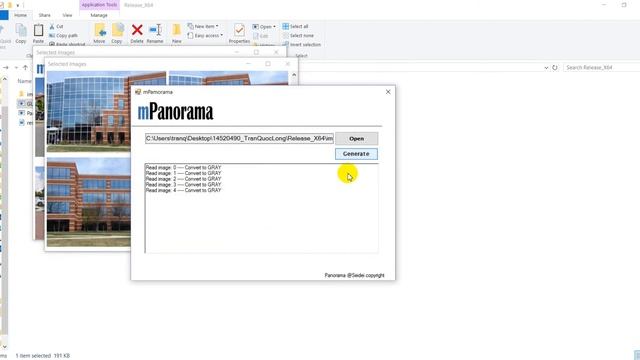Click the Copy icon in ribbon clipboard group

(x=21, y=33)
